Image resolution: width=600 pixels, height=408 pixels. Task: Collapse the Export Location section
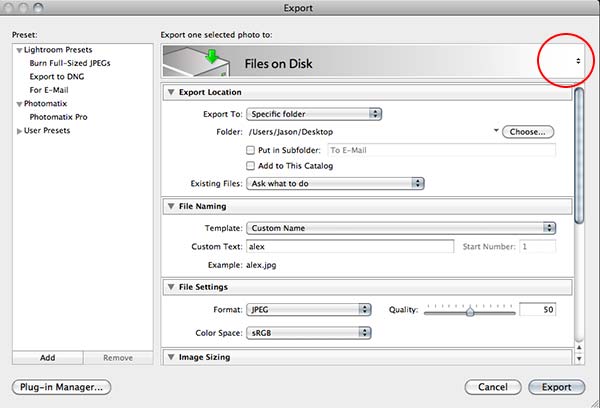click(171, 92)
